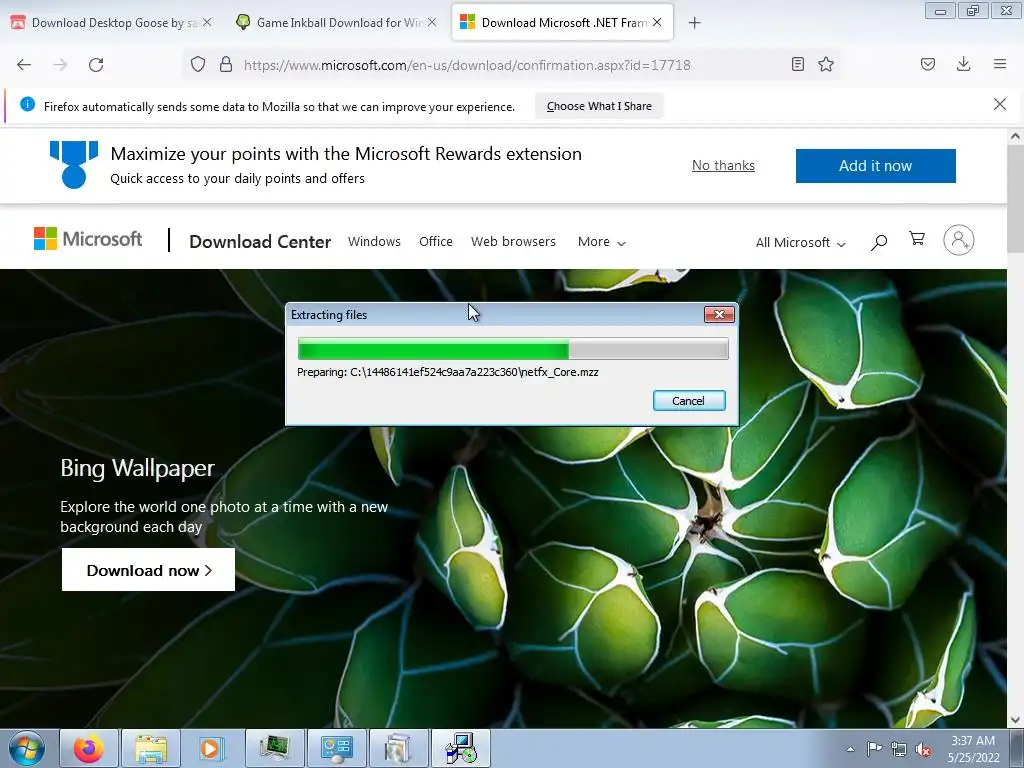Cancel the file extraction dialog

tap(689, 400)
